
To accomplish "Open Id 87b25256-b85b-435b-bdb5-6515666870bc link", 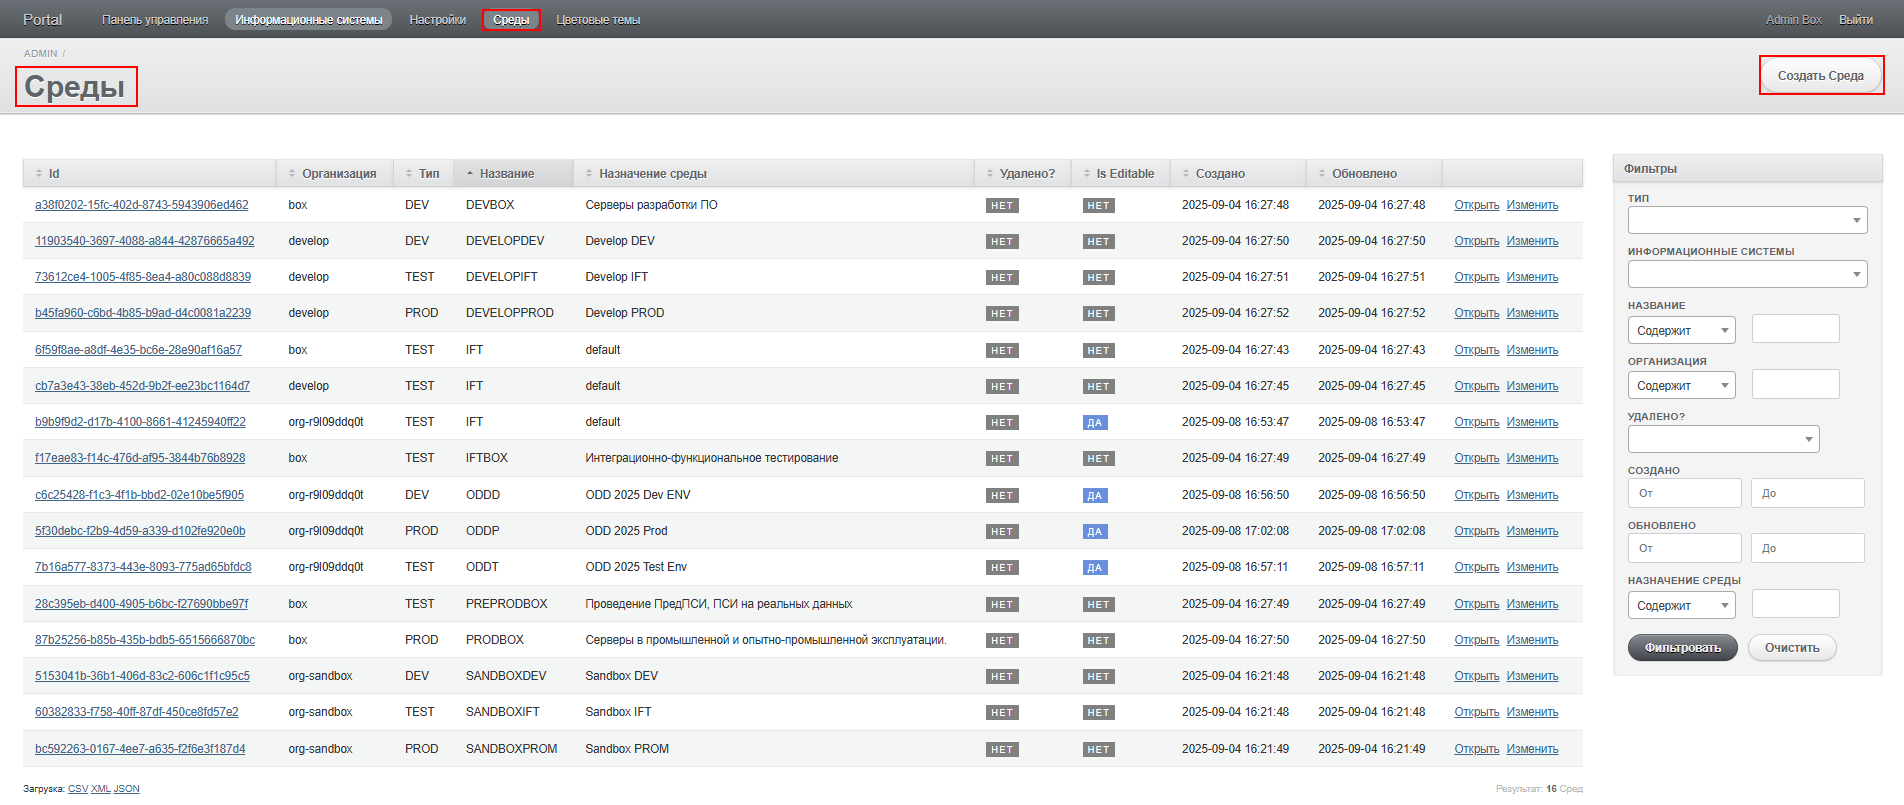I will [x=145, y=640].
